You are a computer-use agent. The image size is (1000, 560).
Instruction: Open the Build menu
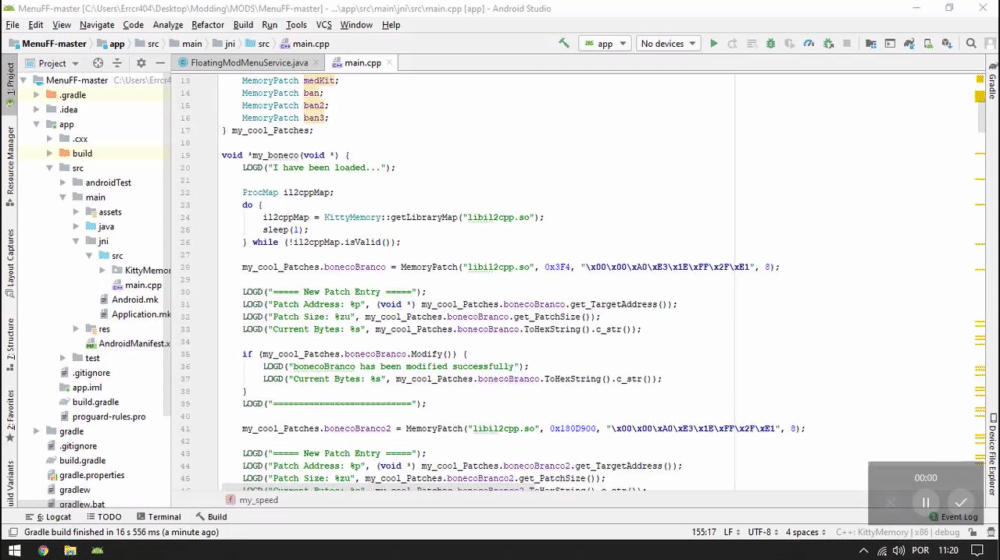click(243, 25)
